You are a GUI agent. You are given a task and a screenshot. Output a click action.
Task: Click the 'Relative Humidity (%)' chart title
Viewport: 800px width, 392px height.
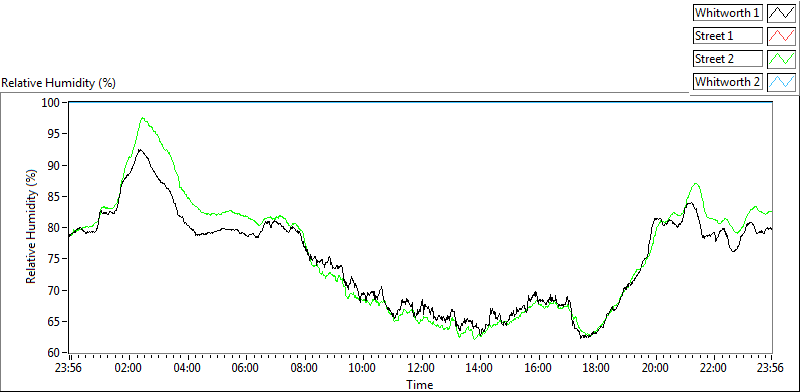(x=59, y=83)
